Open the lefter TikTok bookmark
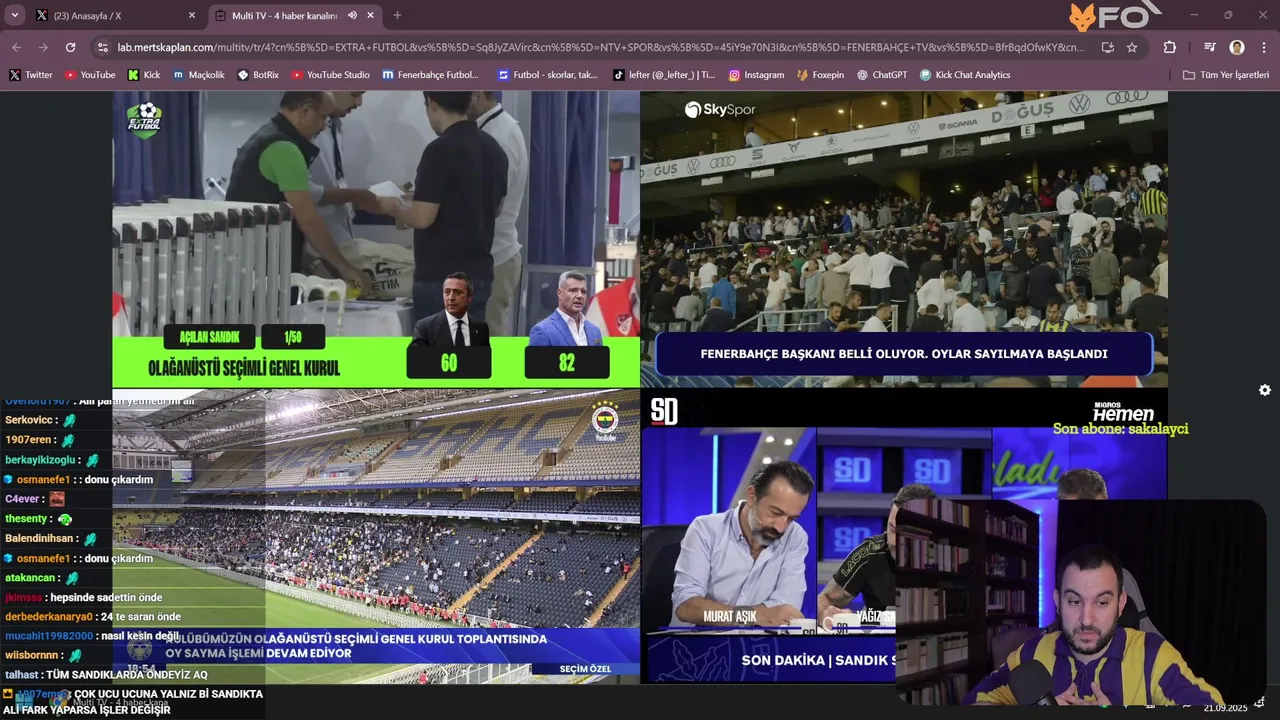The width and height of the screenshot is (1280, 720). pyautogui.click(x=664, y=75)
